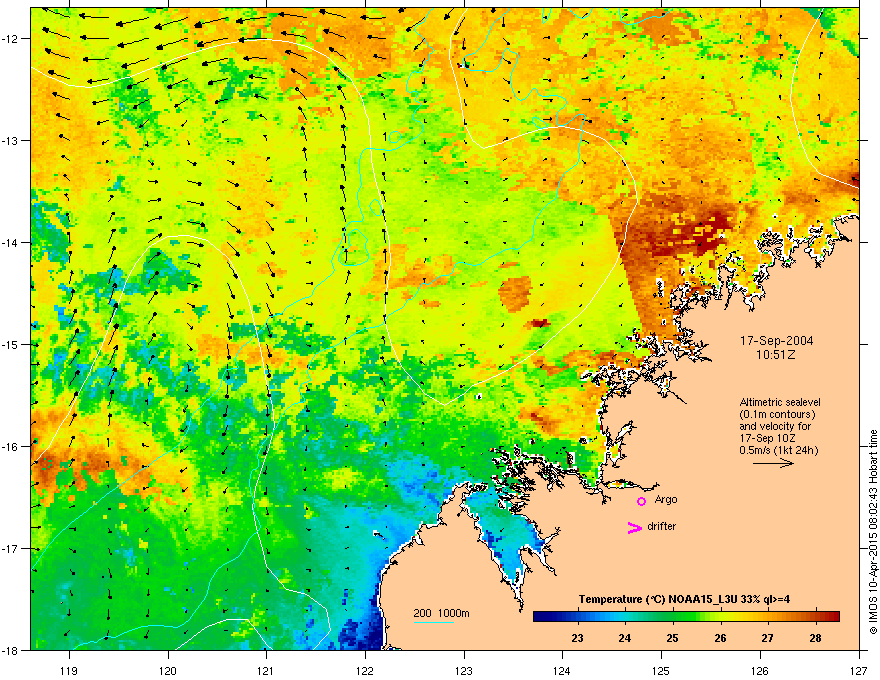
Task: Click the longitude label 124
Action: [x=562, y=670]
